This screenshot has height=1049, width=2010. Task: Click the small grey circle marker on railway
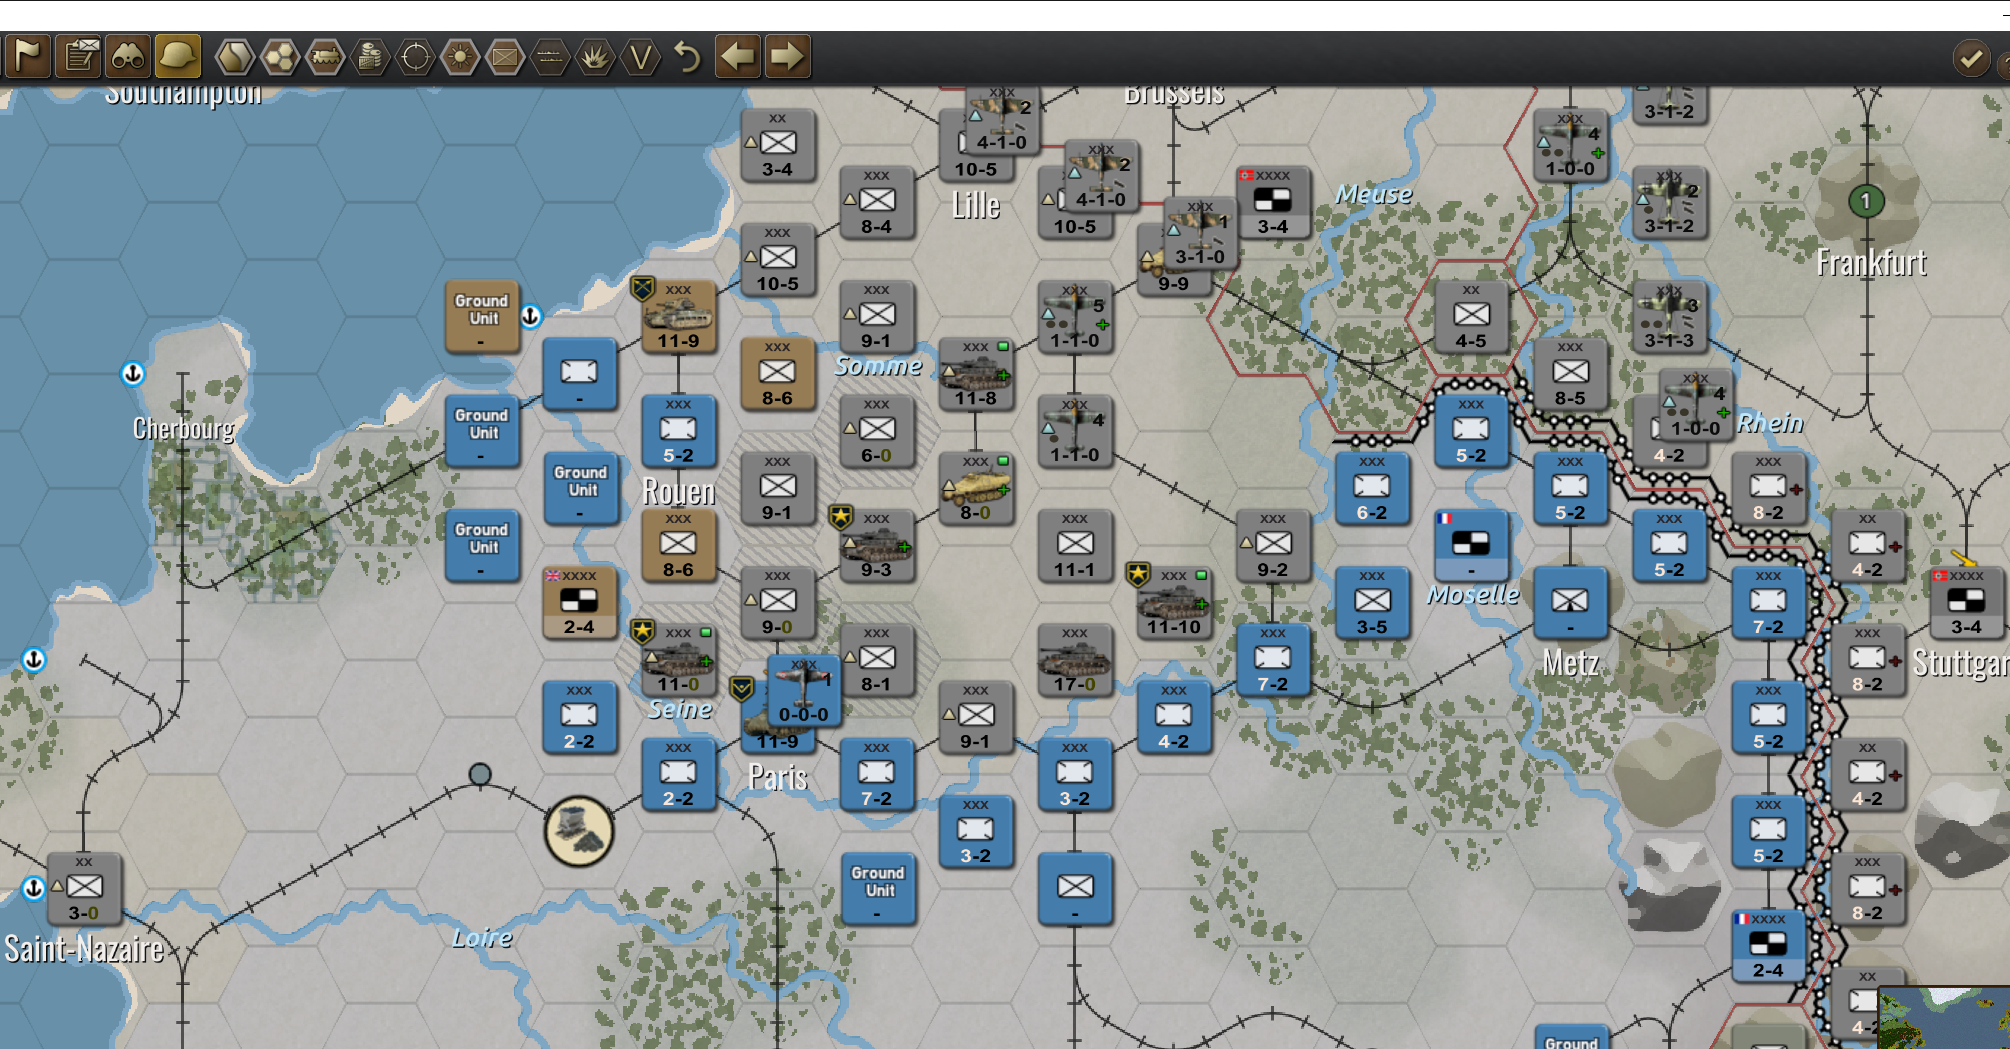point(480,774)
